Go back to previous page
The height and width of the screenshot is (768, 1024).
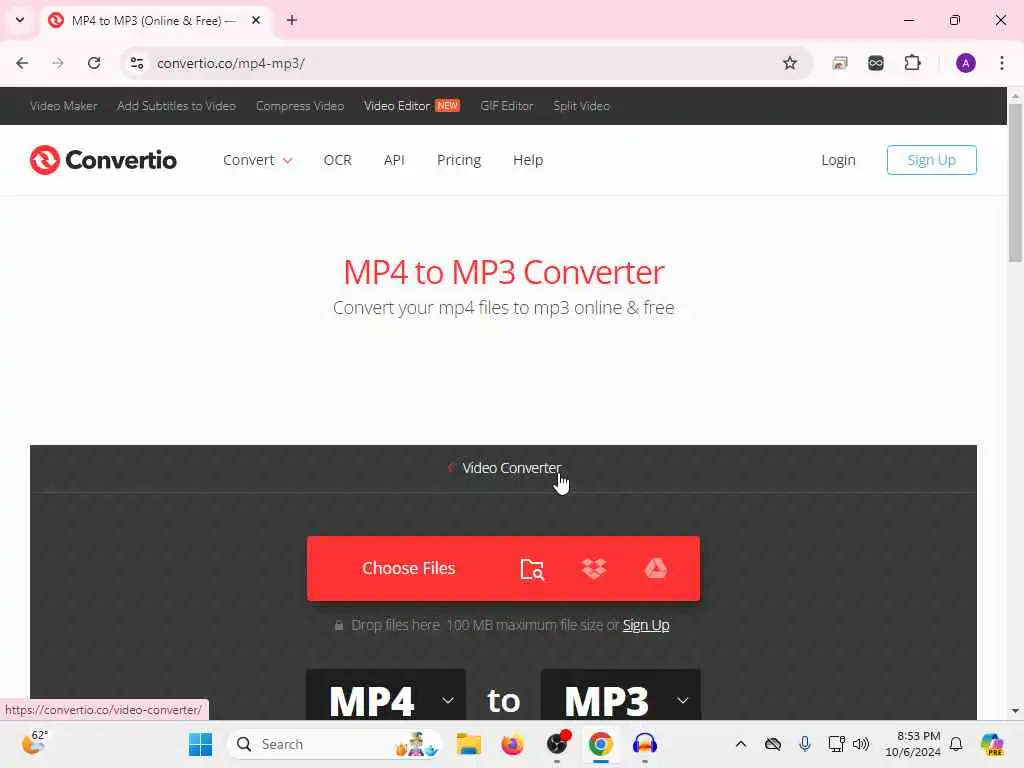click(x=22, y=63)
